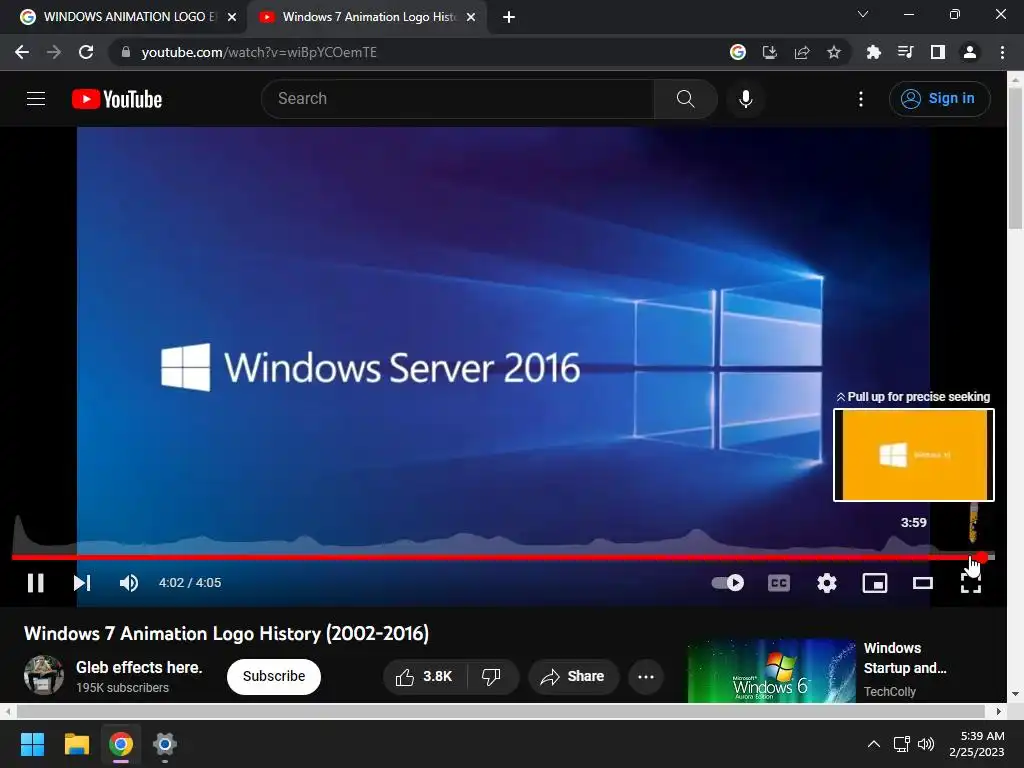
Task: Click the Chrome taskbar icon
Action: (x=121, y=744)
